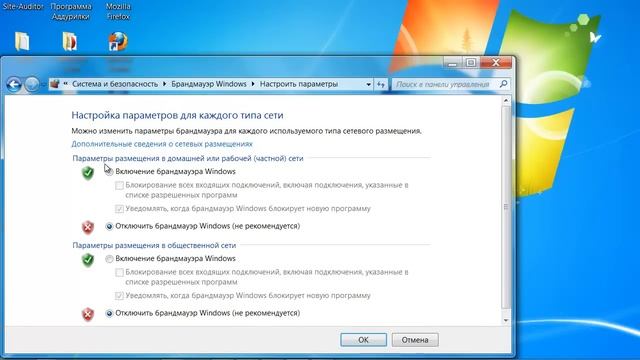Expand the breadcrumb overflow chevron at start
Screen dimensions: 640x360
(x=65, y=84)
